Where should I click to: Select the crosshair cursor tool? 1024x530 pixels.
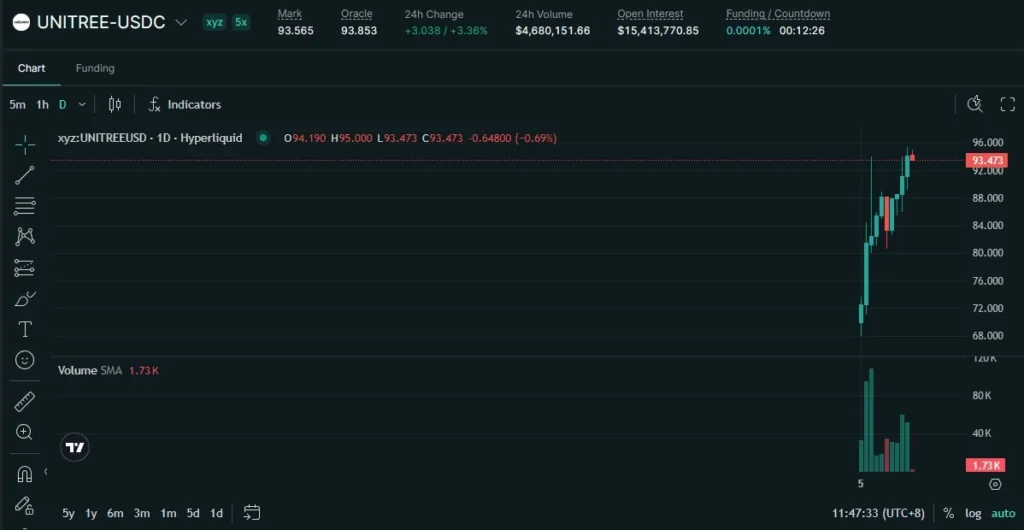click(25, 145)
